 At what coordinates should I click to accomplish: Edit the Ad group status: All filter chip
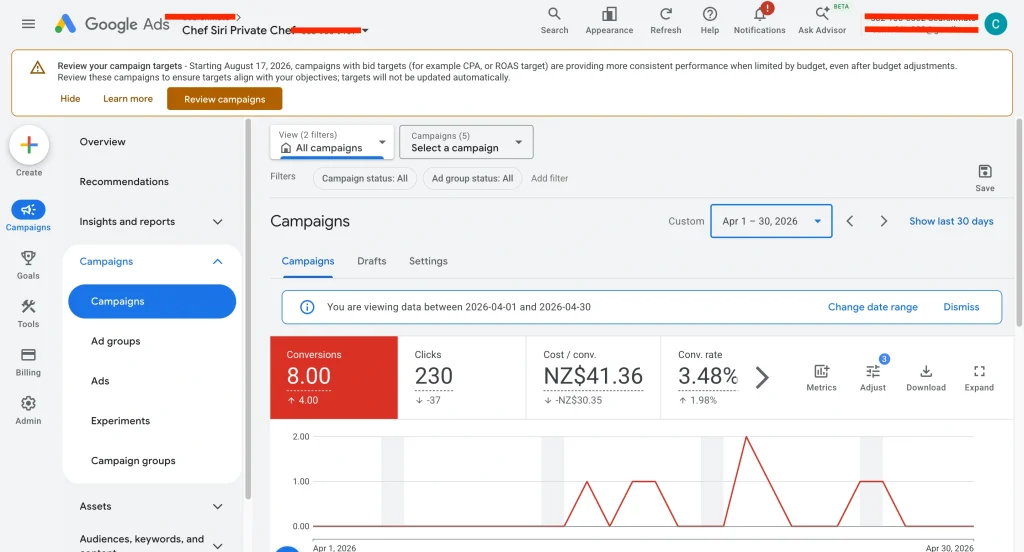coord(472,178)
